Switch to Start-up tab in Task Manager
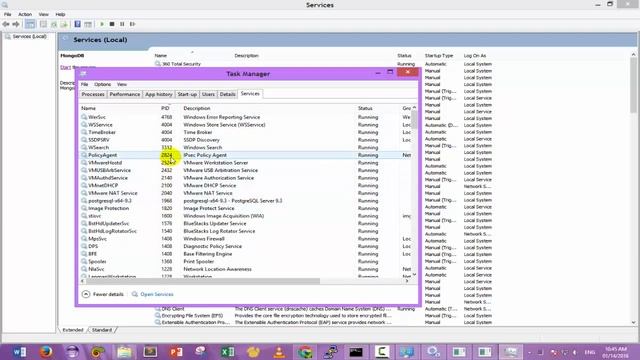 pyautogui.click(x=187, y=94)
